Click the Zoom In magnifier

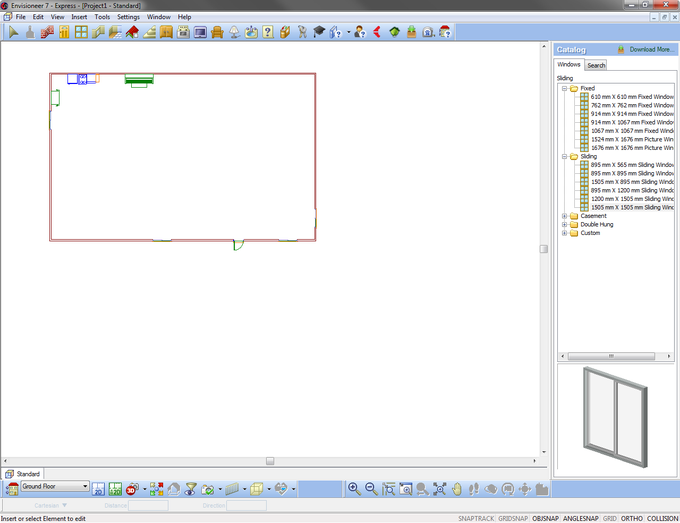coord(354,489)
